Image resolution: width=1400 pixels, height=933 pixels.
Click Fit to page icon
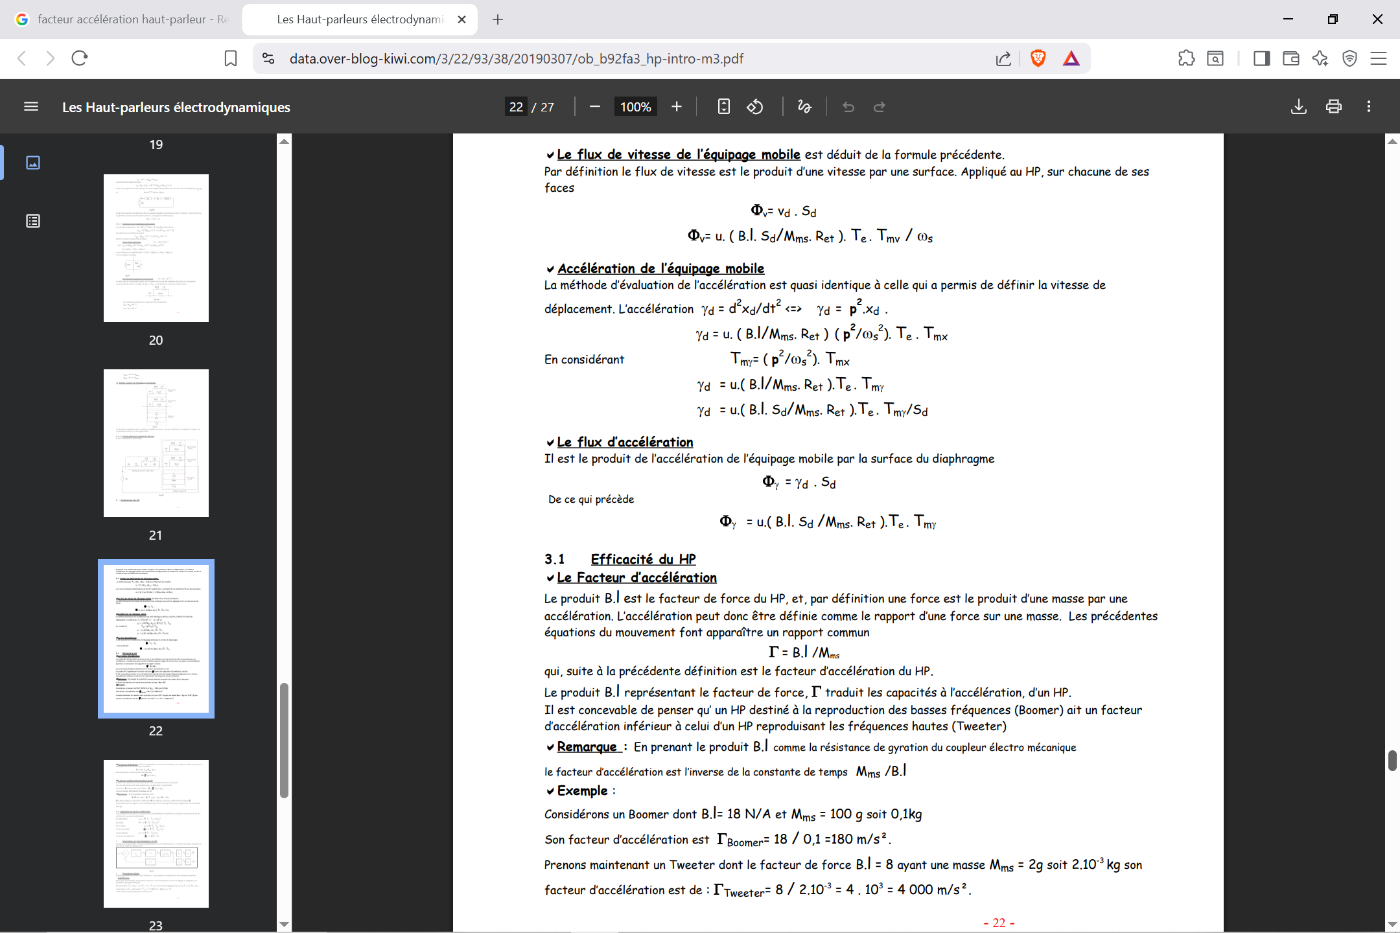click(x=724, y=107)
